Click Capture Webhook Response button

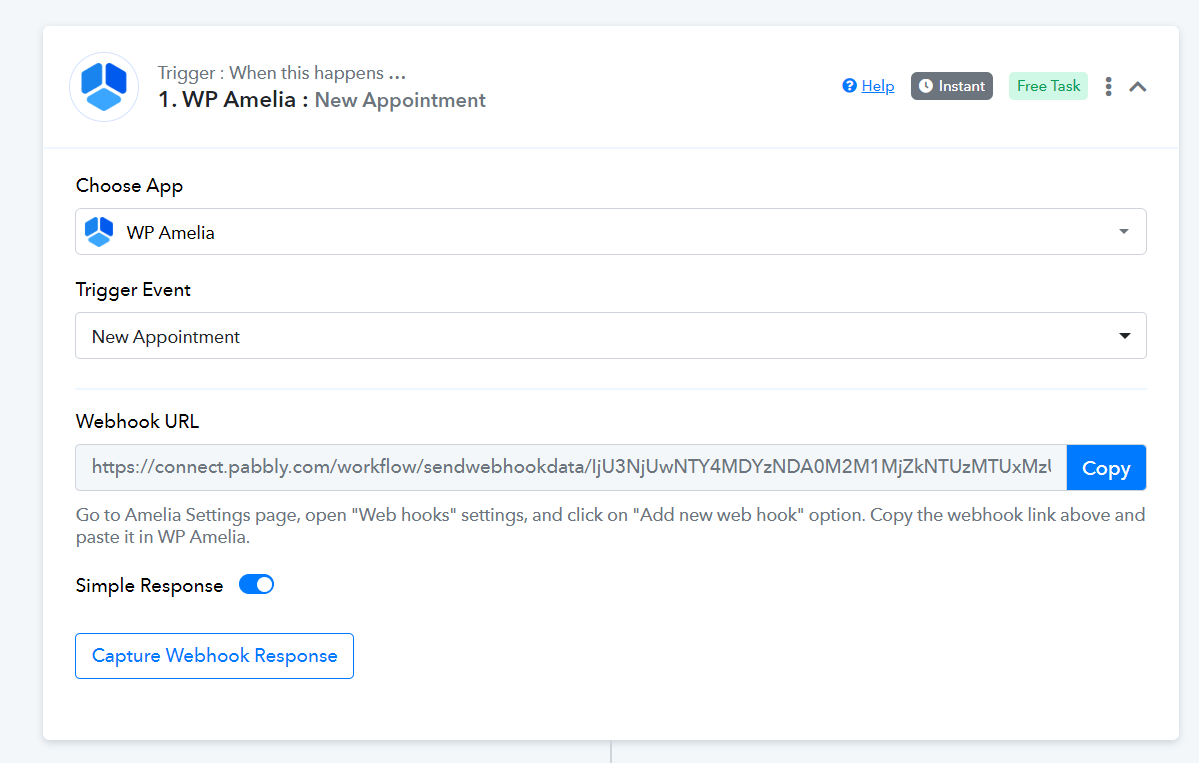(214, 656)
